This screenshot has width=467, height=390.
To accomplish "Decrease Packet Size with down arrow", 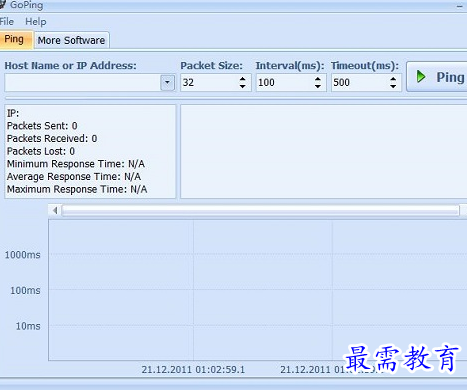I will pyautogui.click(x=243, y=86).
